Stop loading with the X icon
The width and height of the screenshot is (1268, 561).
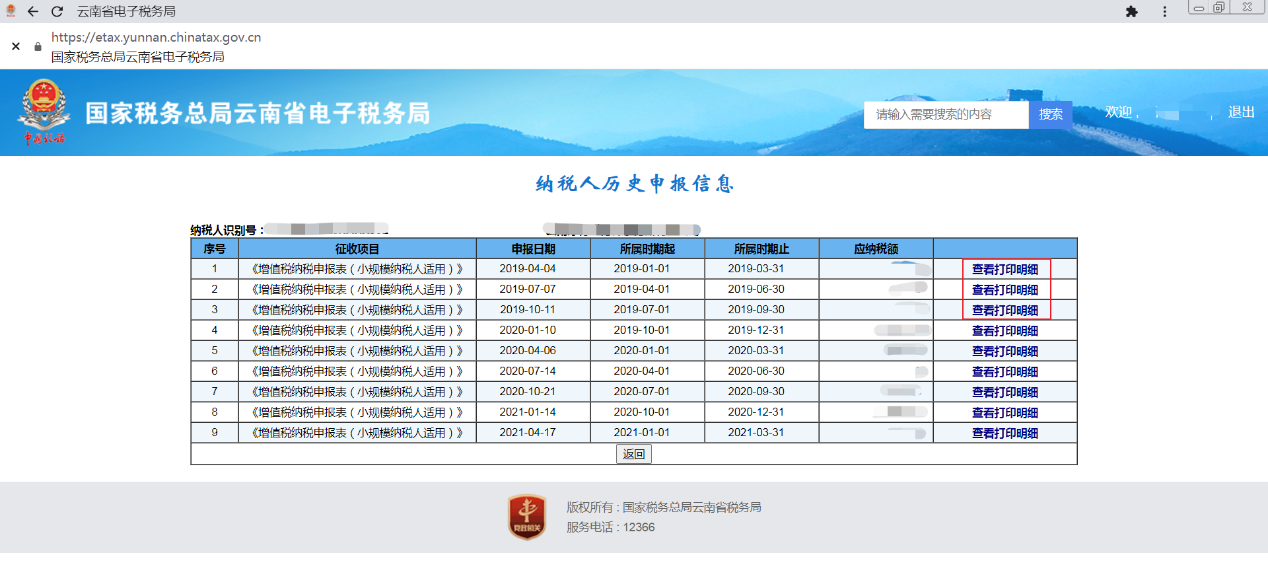click(x=15, y=46)
